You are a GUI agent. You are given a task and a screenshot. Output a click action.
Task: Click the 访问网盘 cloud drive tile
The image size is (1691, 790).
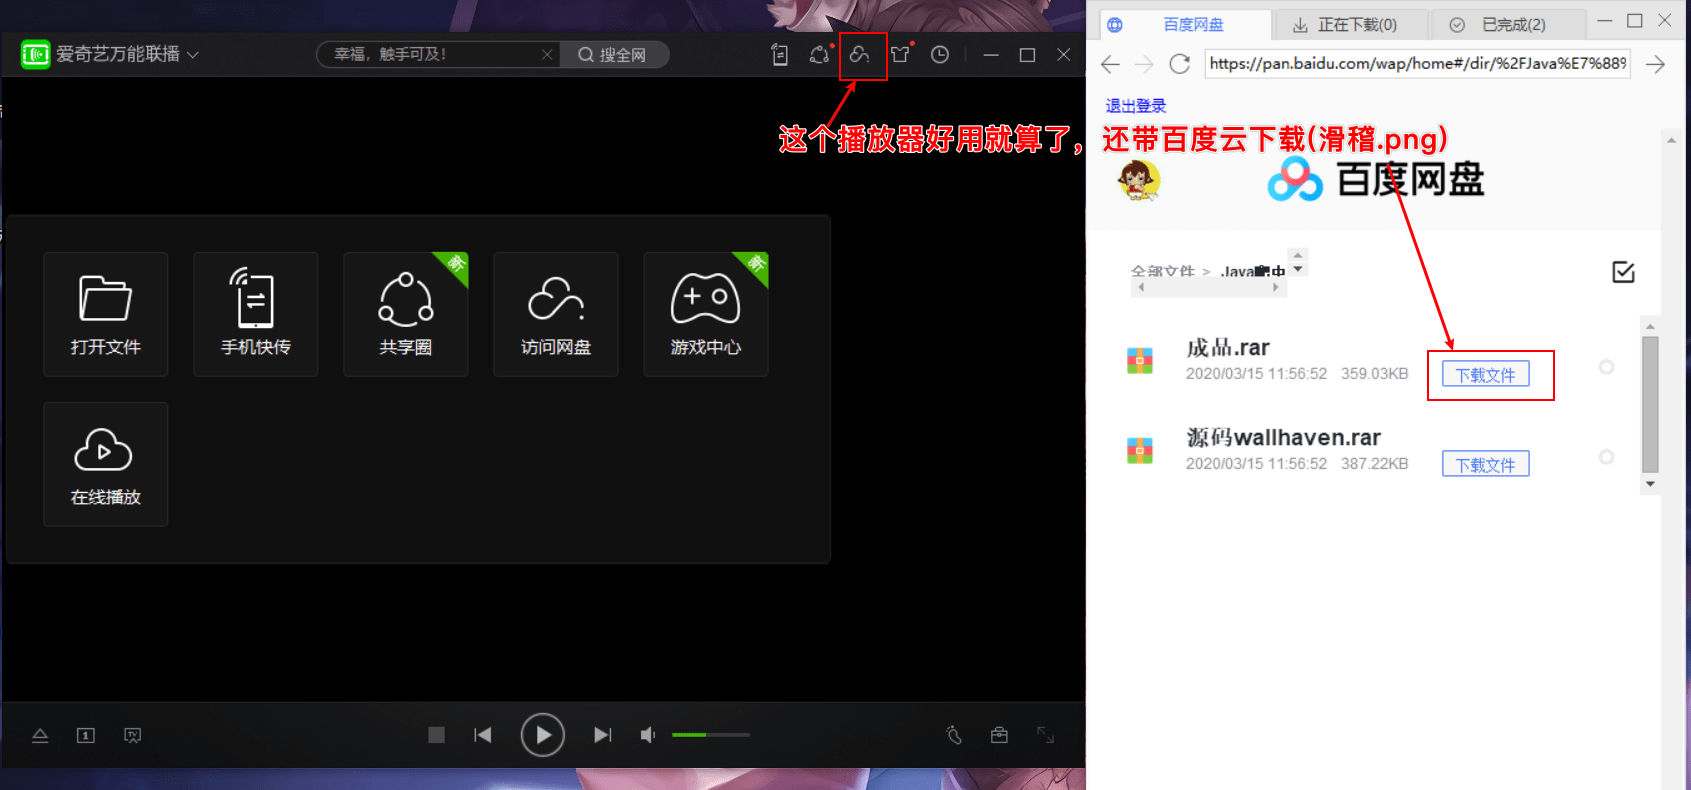pyautogui.click(x=555, y=314)
